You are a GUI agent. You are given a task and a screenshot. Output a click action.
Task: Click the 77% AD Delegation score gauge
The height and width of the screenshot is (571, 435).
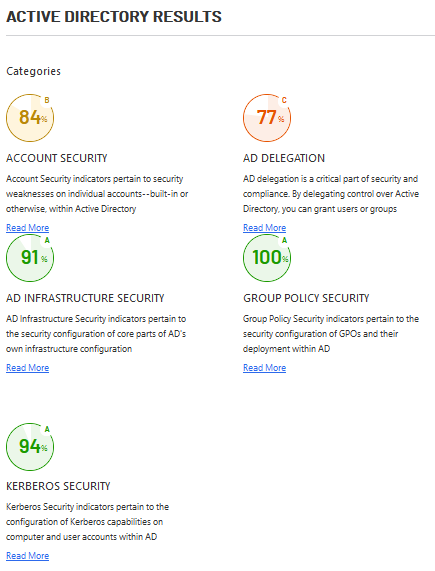(267, 118)
